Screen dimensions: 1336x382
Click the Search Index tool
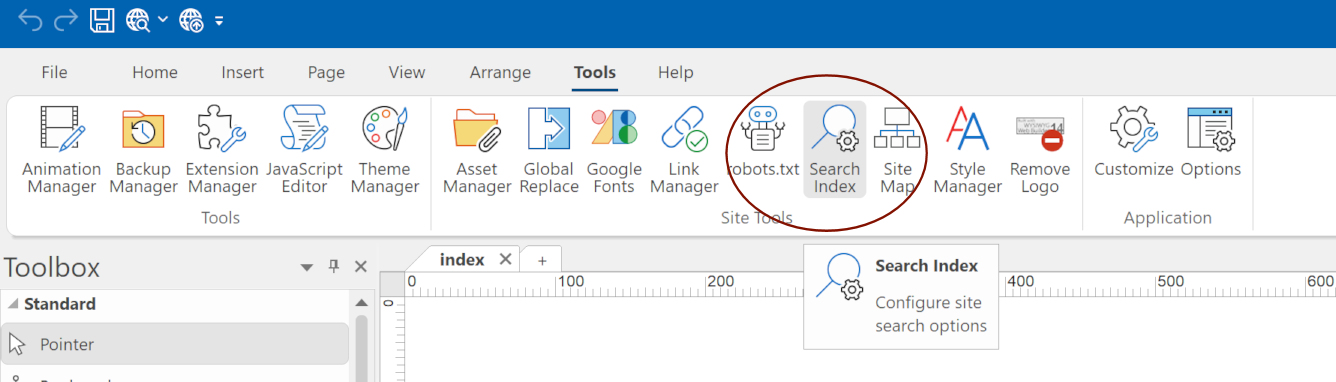pyautogui.click(x=835, y=150)
